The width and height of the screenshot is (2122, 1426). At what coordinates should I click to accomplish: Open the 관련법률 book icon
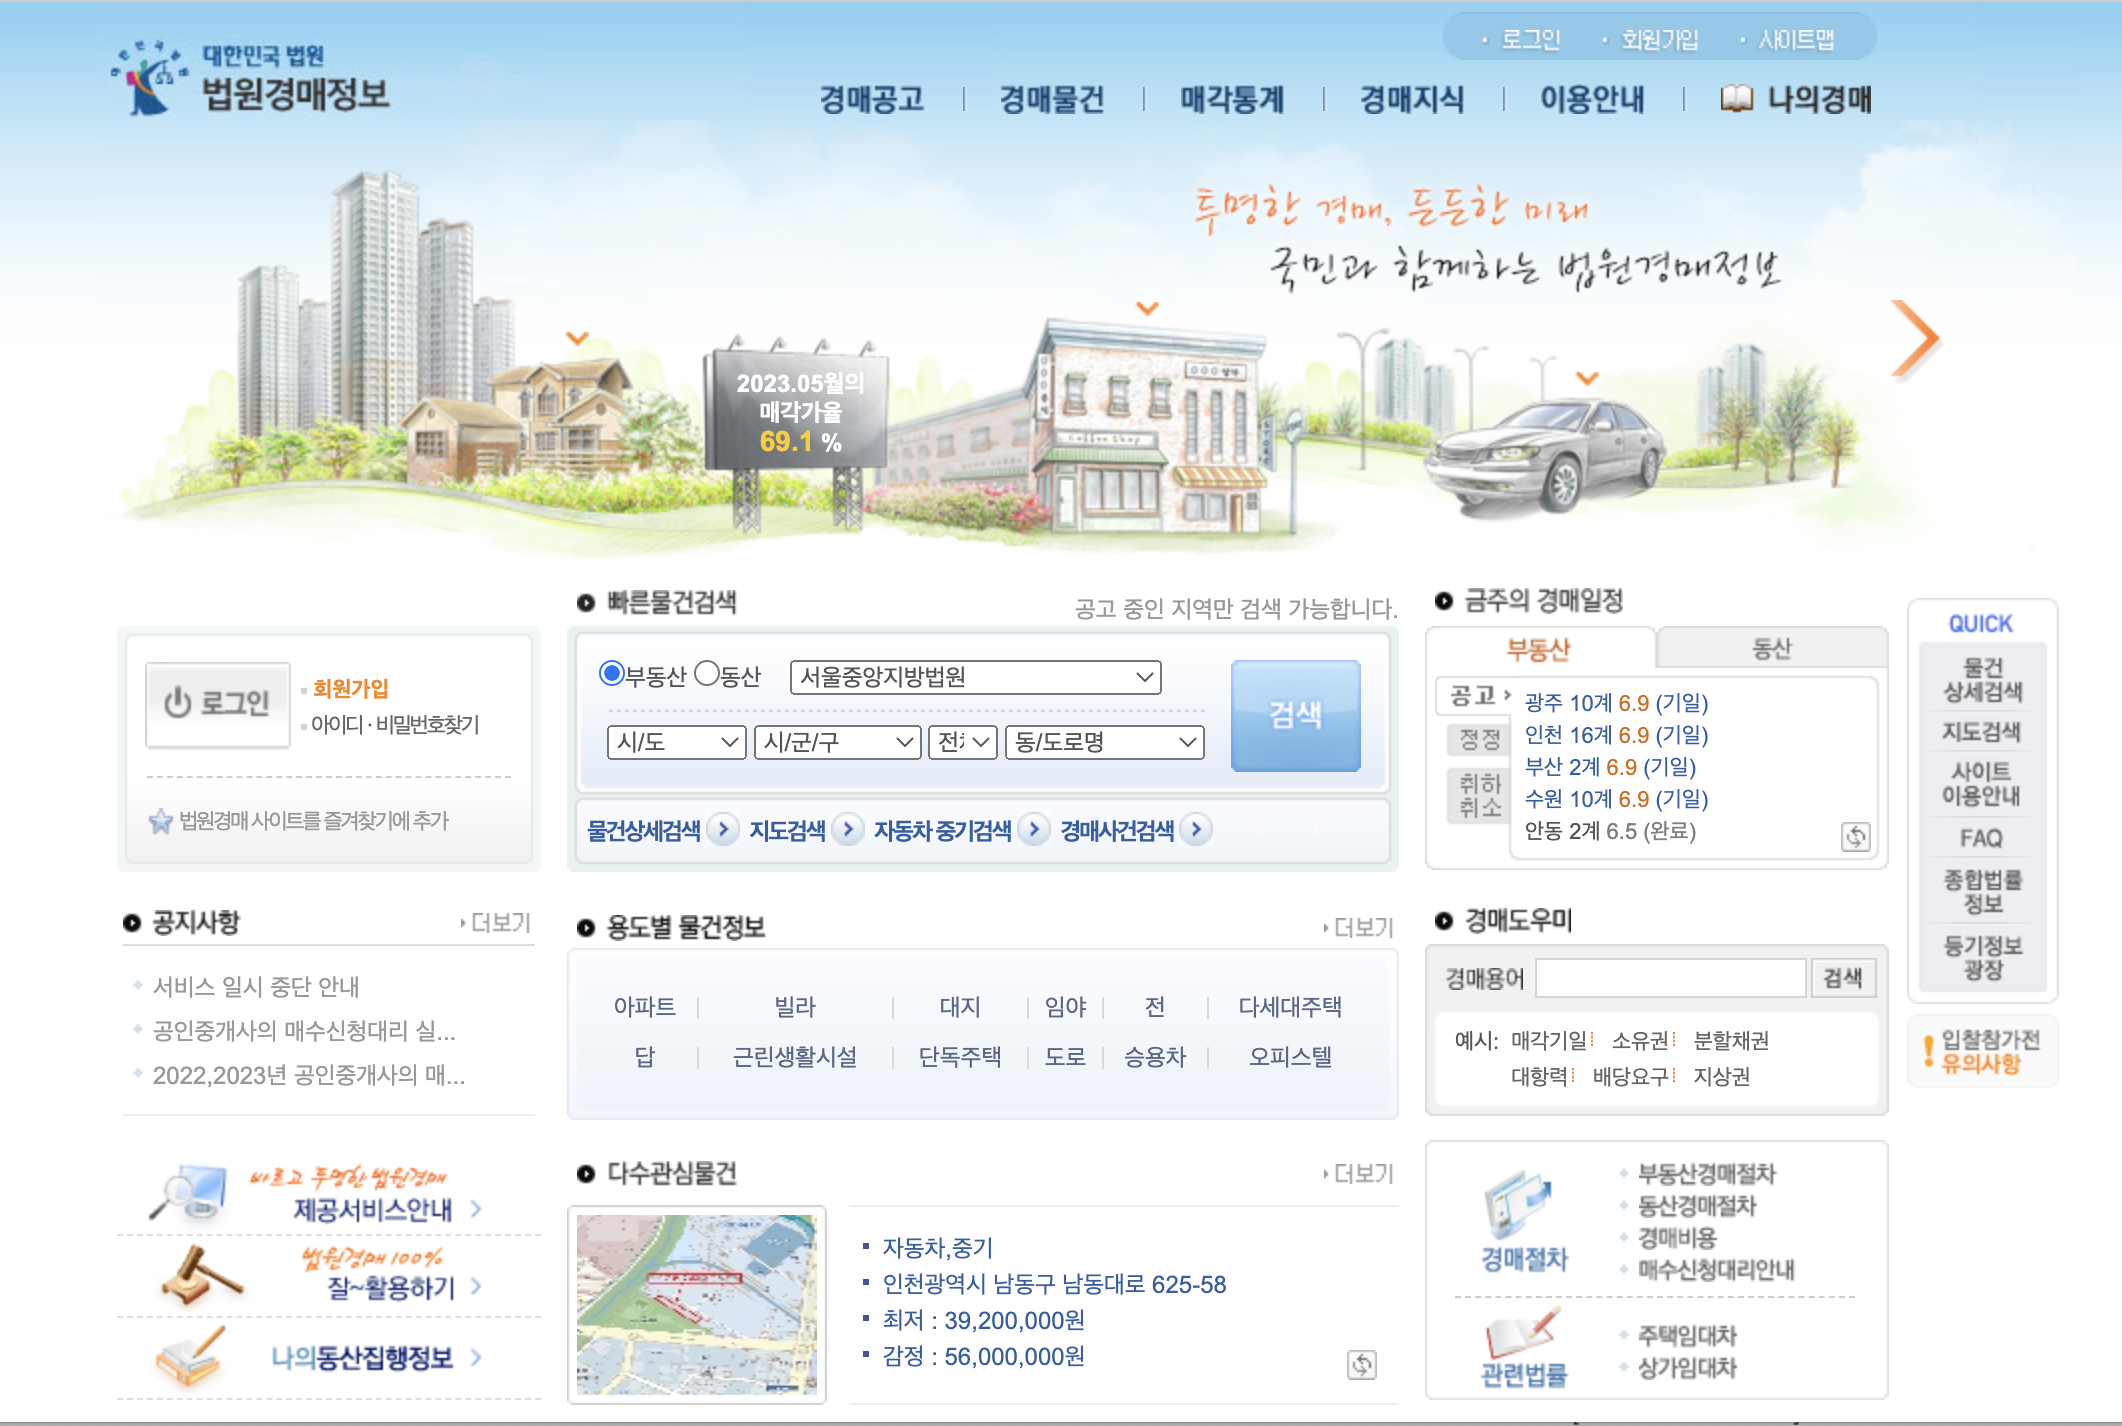click(1521, 1335)
